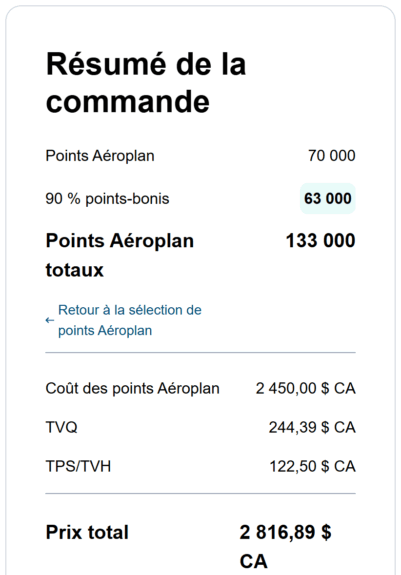Viewport: 401px width, 575px height.
Task: Click the TPS/TVH tax label
Action: 78,466
